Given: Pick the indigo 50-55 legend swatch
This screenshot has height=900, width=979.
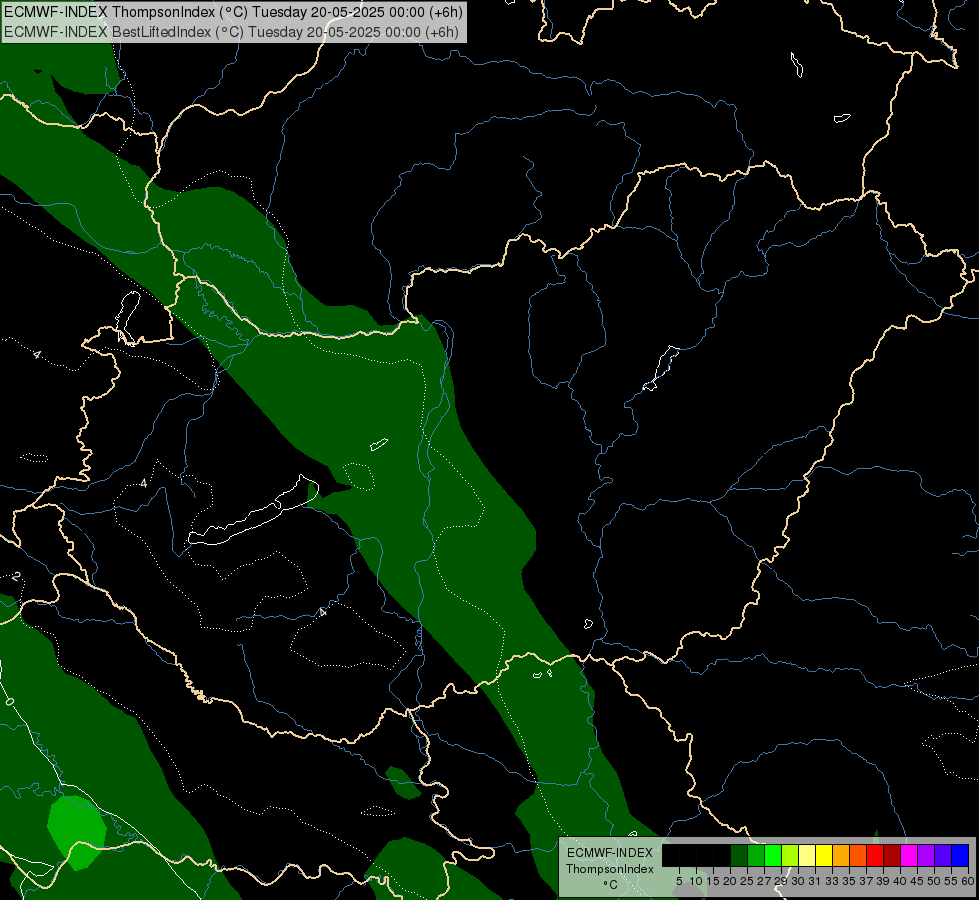Looking at the screenshot, I should tap(943, 855).
